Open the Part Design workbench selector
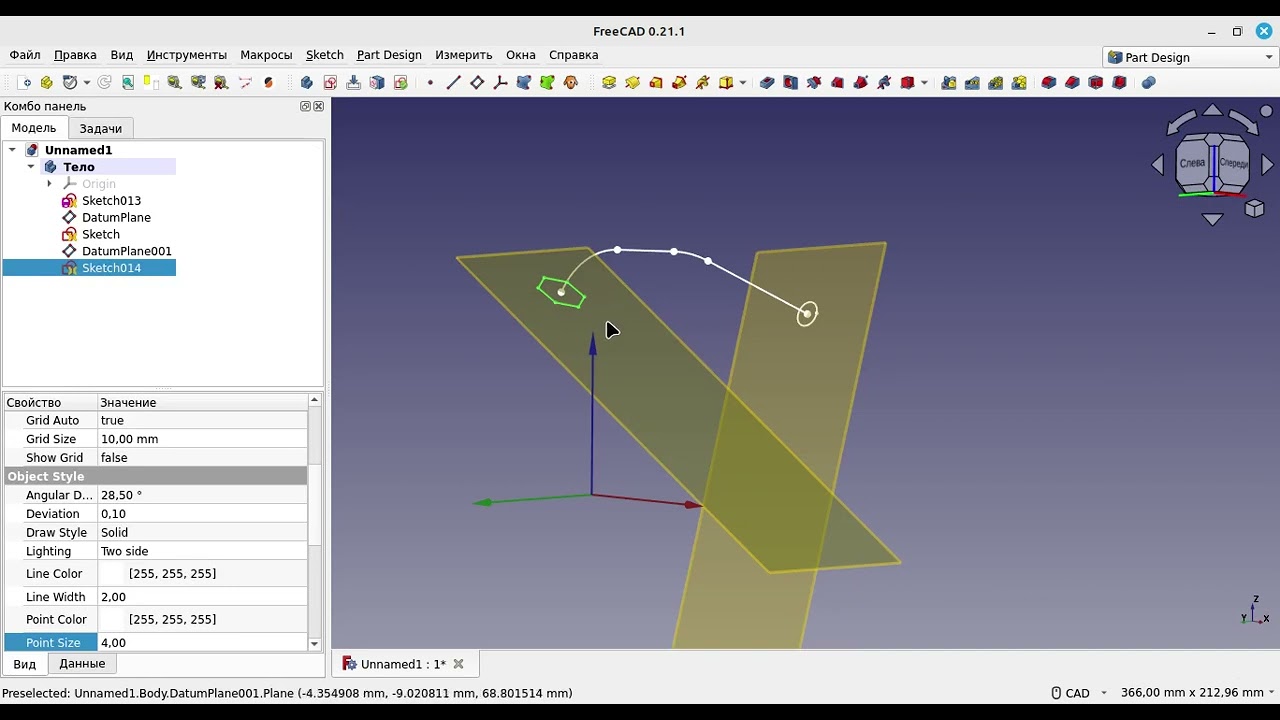 pyautogui.click(x=1189, y=57)
